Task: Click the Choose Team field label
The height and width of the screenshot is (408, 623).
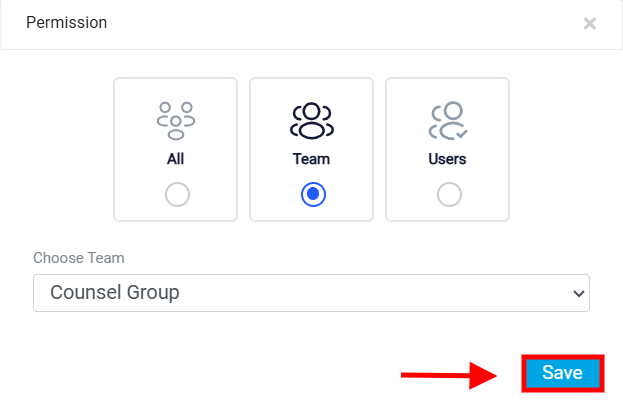Action: (x=79, y=258)
